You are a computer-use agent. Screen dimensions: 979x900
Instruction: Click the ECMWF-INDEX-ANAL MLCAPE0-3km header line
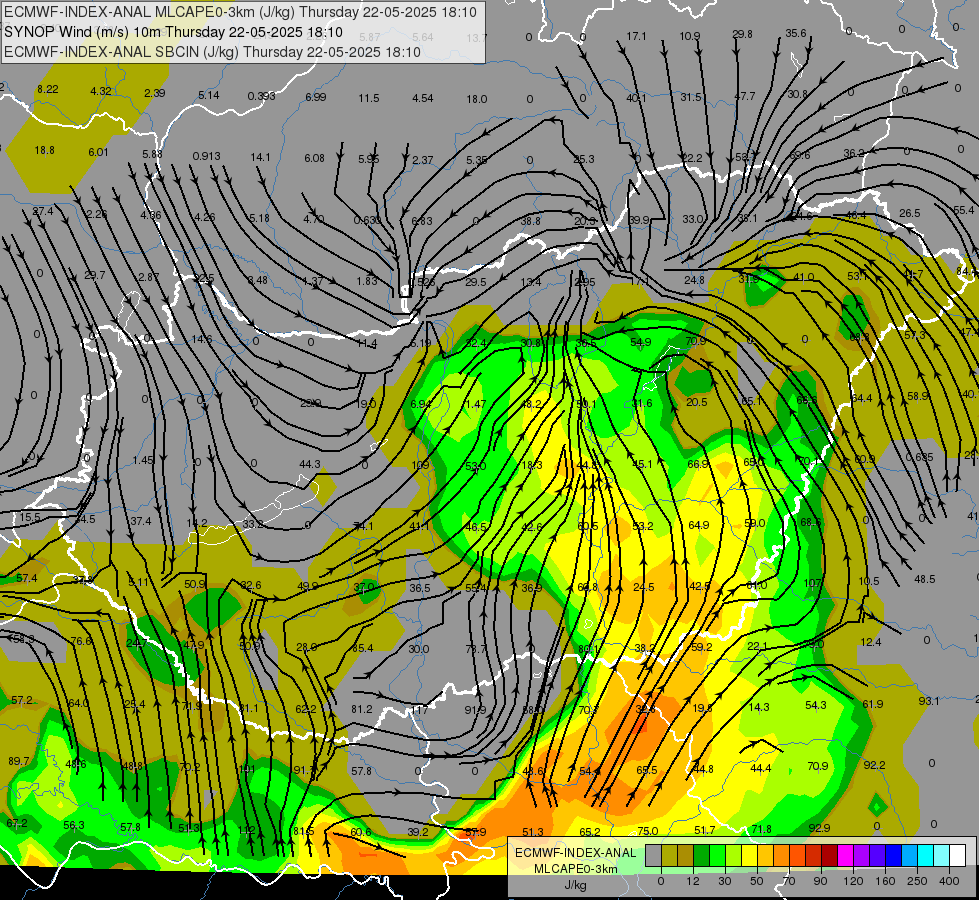click(240, 12)
